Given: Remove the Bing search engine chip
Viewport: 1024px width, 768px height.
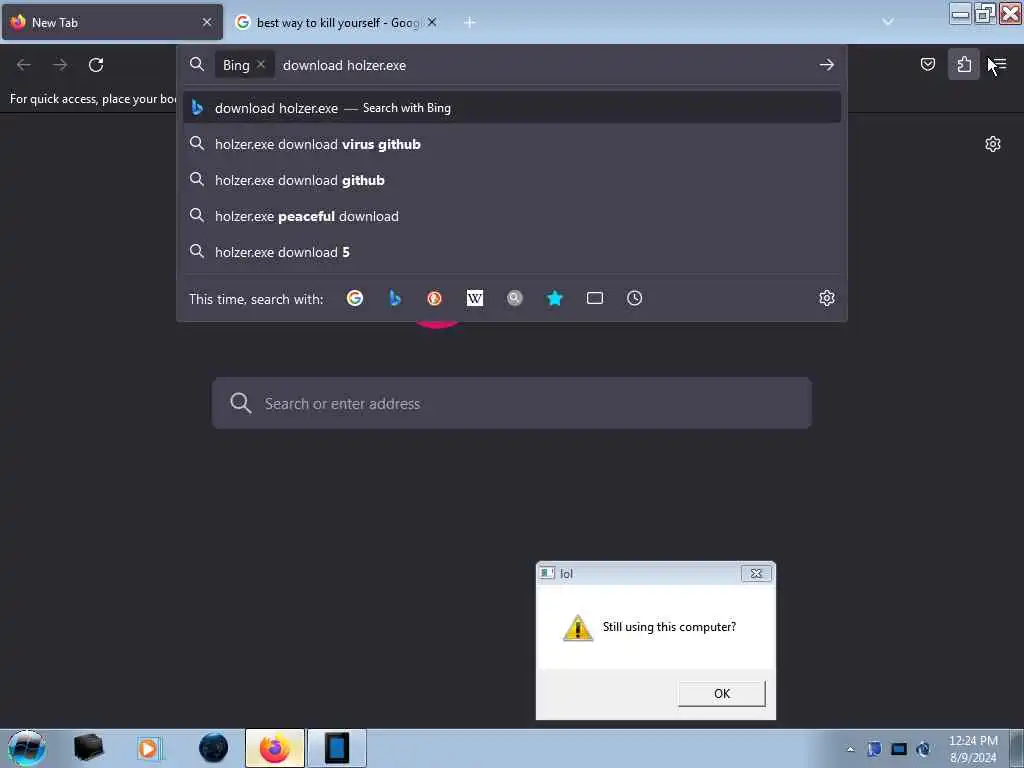Looking at the screenshot, I should (261, 64).
